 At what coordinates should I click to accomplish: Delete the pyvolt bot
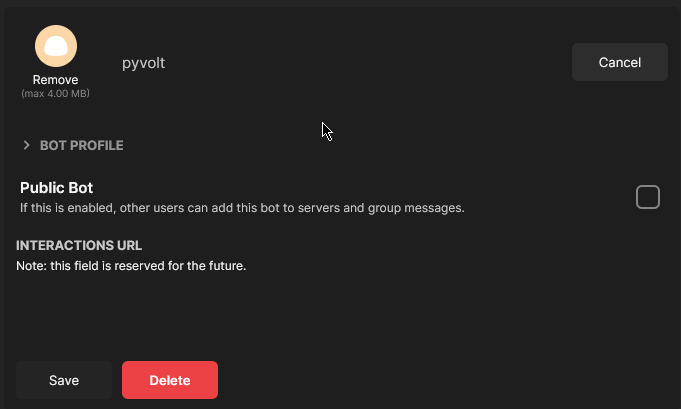[170, 380]
